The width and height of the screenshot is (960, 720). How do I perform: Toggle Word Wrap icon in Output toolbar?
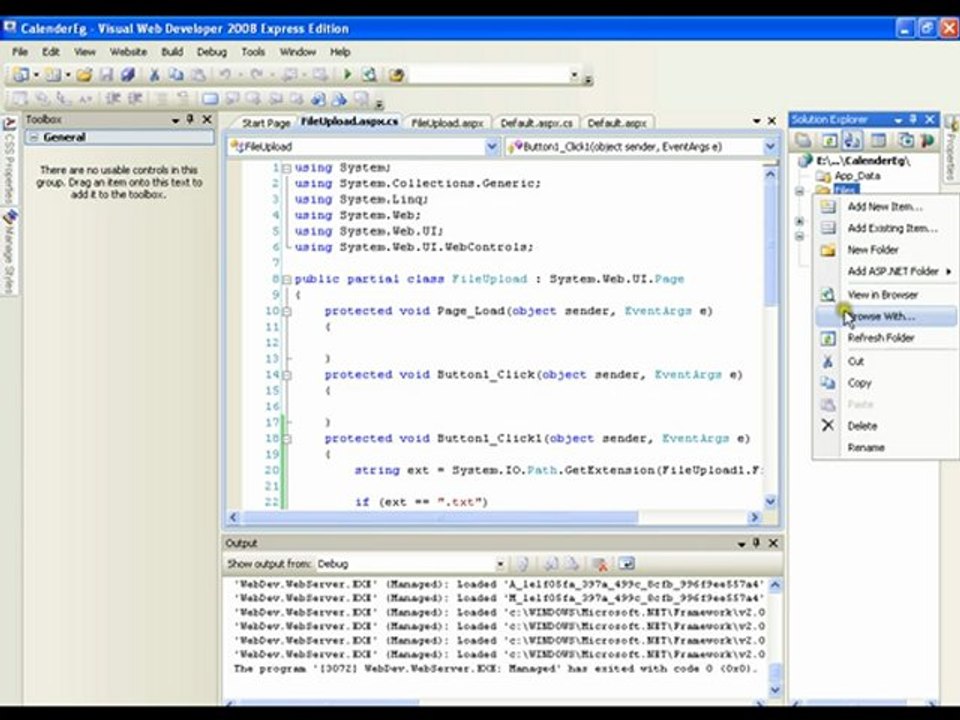click(x=626, y=564)
